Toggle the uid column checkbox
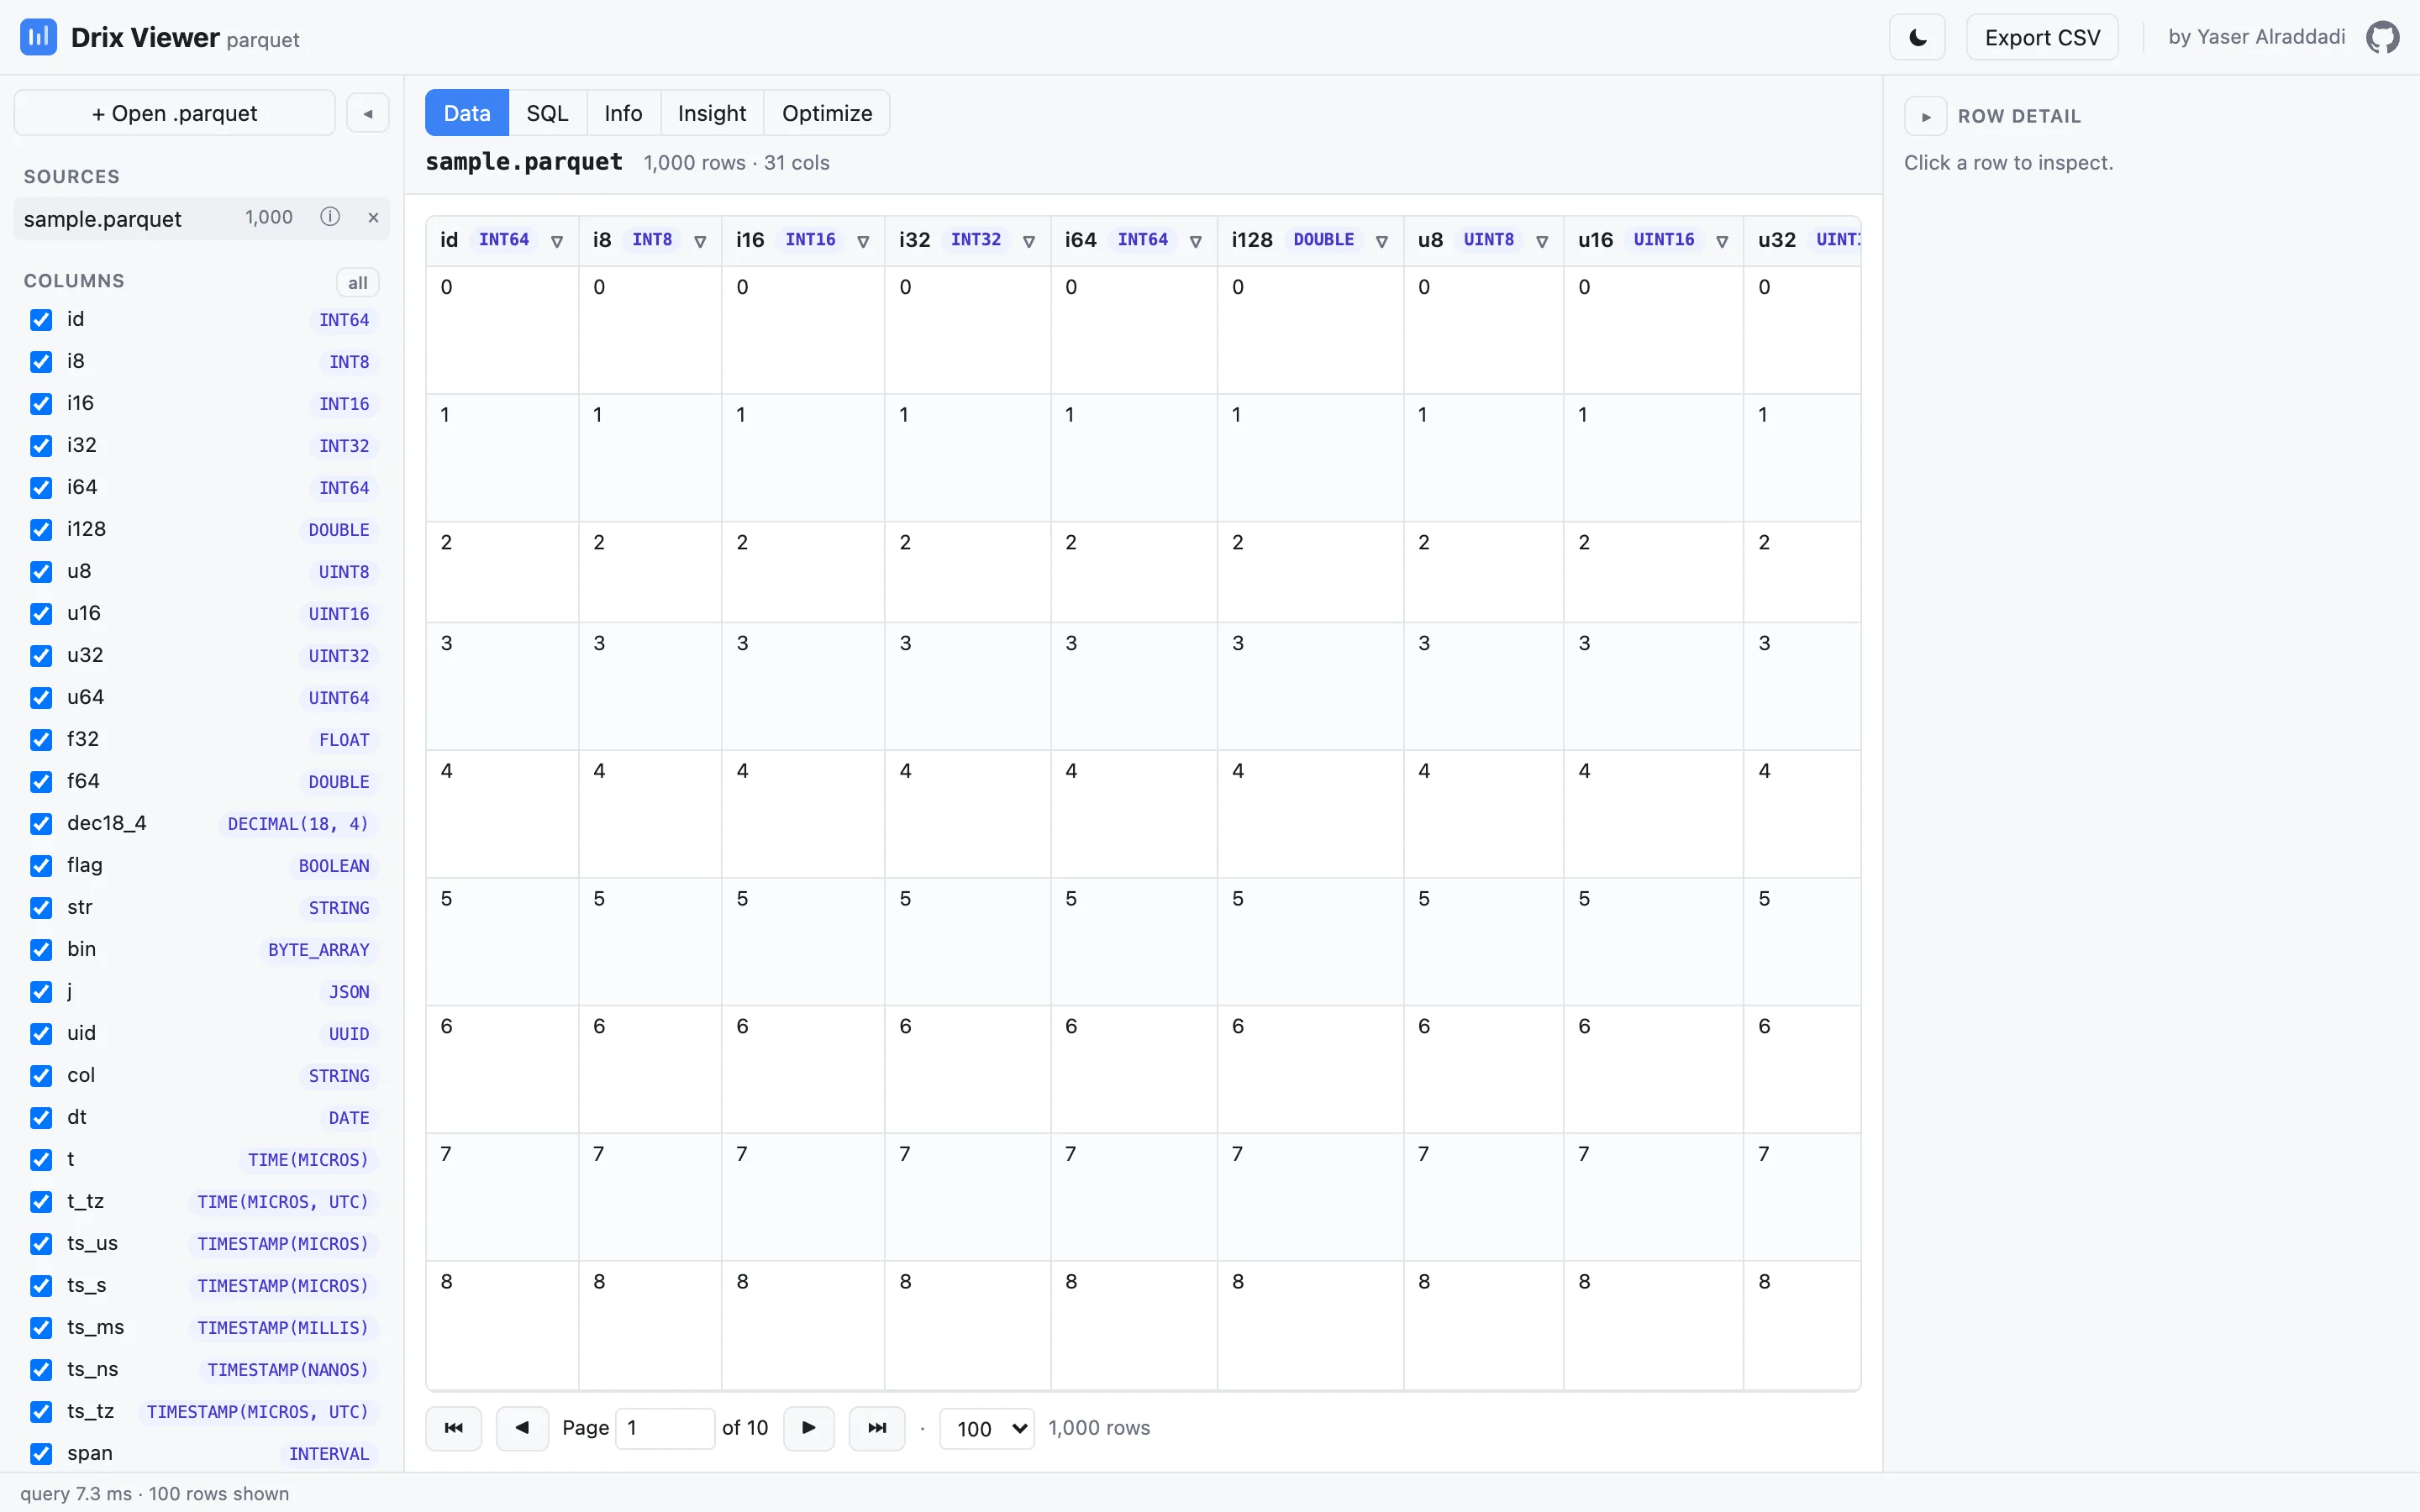 pos(41,1034)
